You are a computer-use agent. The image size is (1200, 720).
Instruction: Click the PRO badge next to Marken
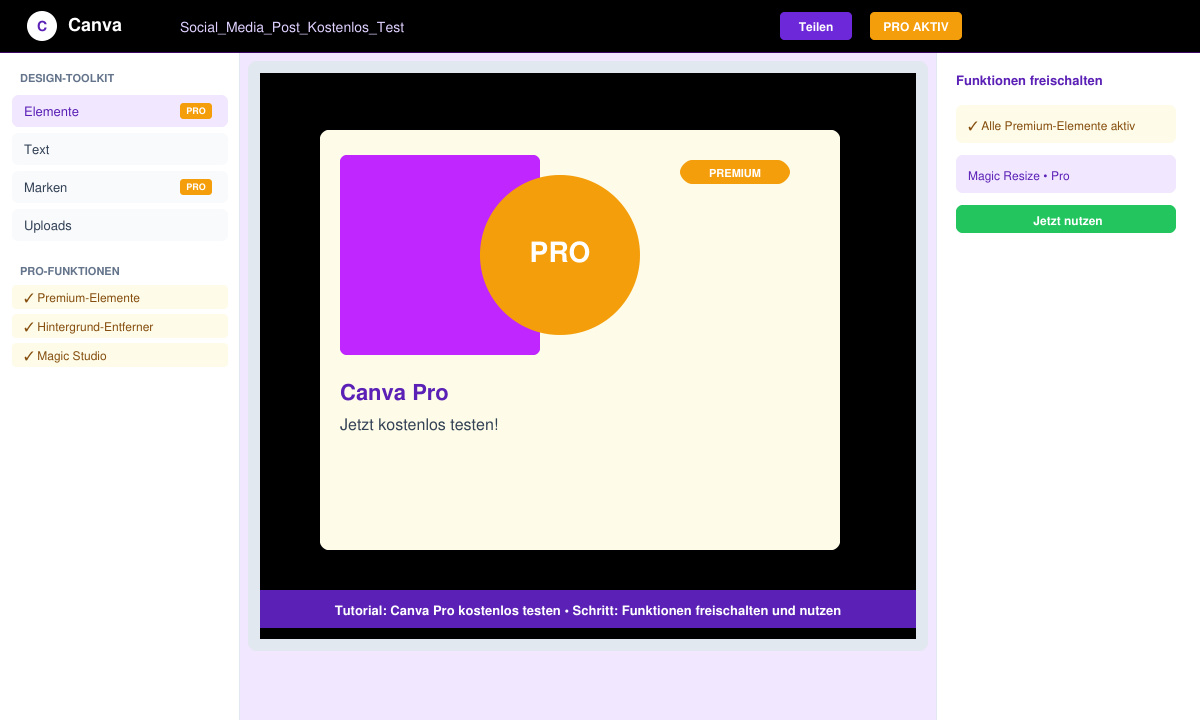(196, 187)
